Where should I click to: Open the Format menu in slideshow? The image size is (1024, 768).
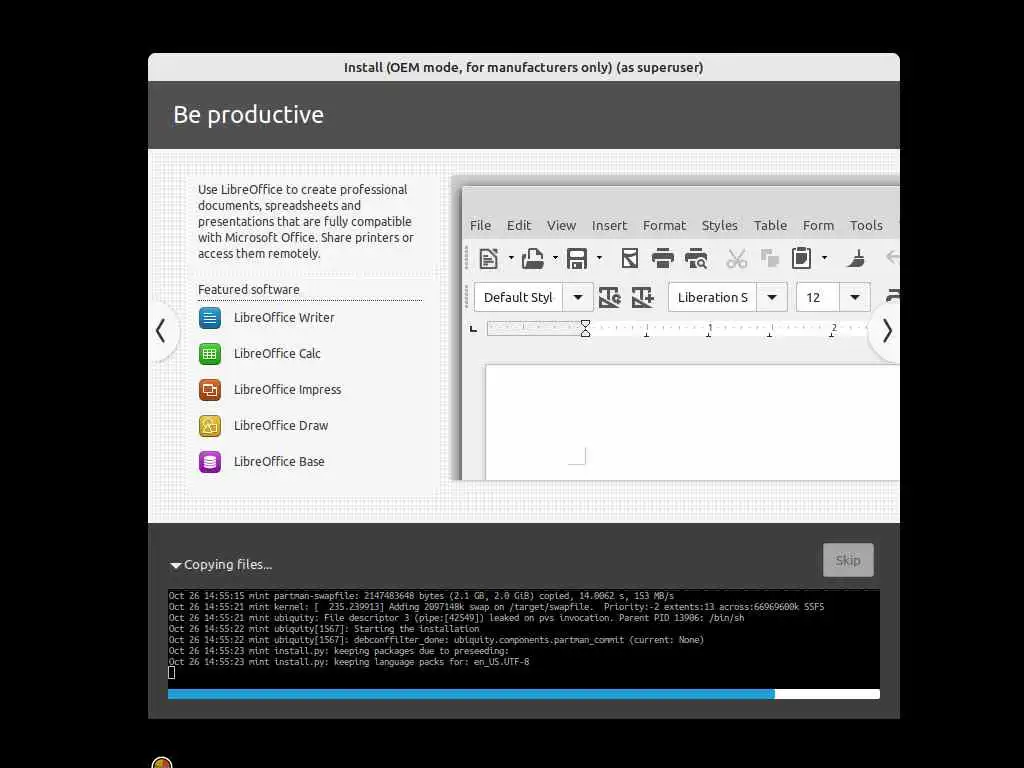[x=664, y=225]
